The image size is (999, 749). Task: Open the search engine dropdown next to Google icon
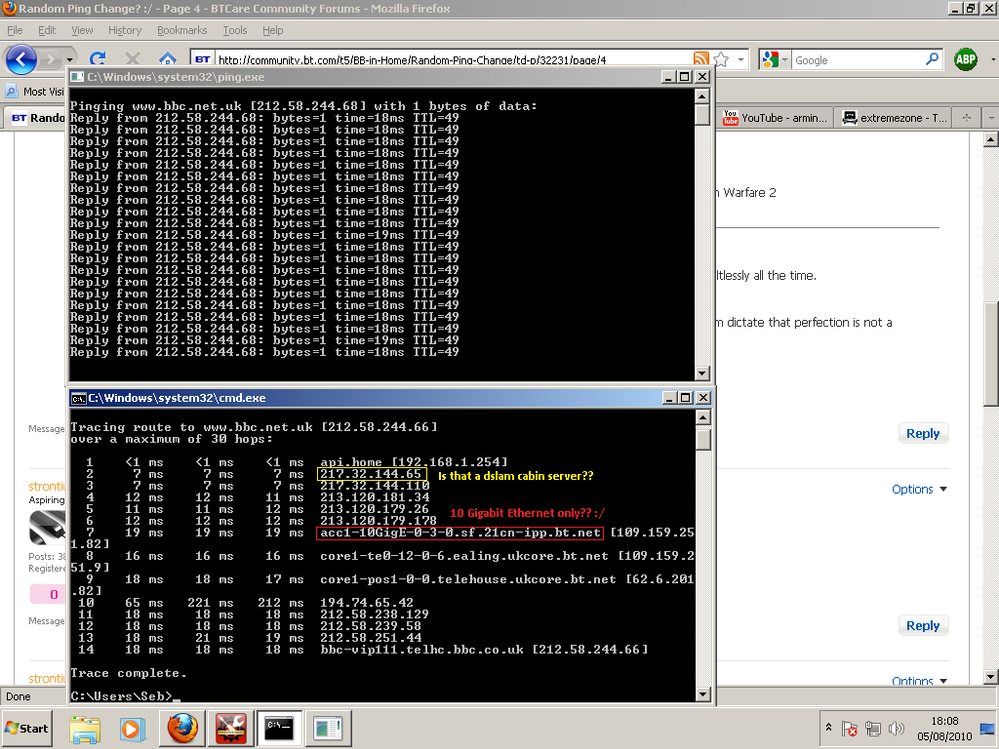pyautogui.click(x=783, y=59)
